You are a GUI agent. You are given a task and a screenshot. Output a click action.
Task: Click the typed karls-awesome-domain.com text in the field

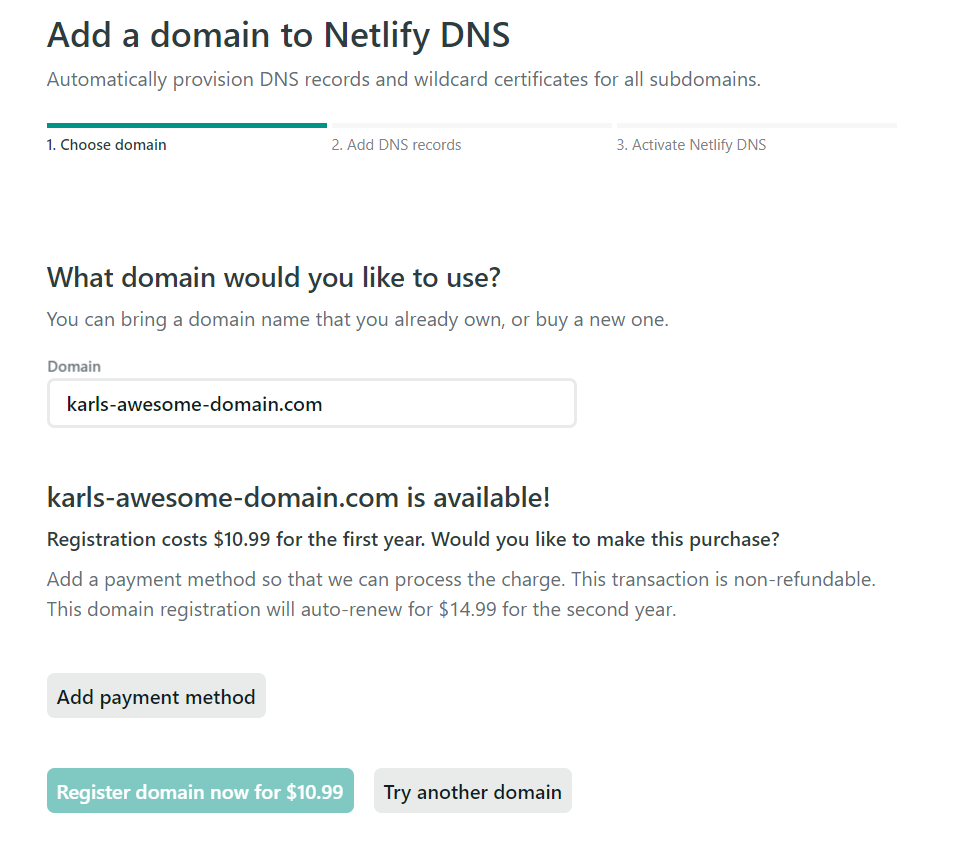[194, 404]
